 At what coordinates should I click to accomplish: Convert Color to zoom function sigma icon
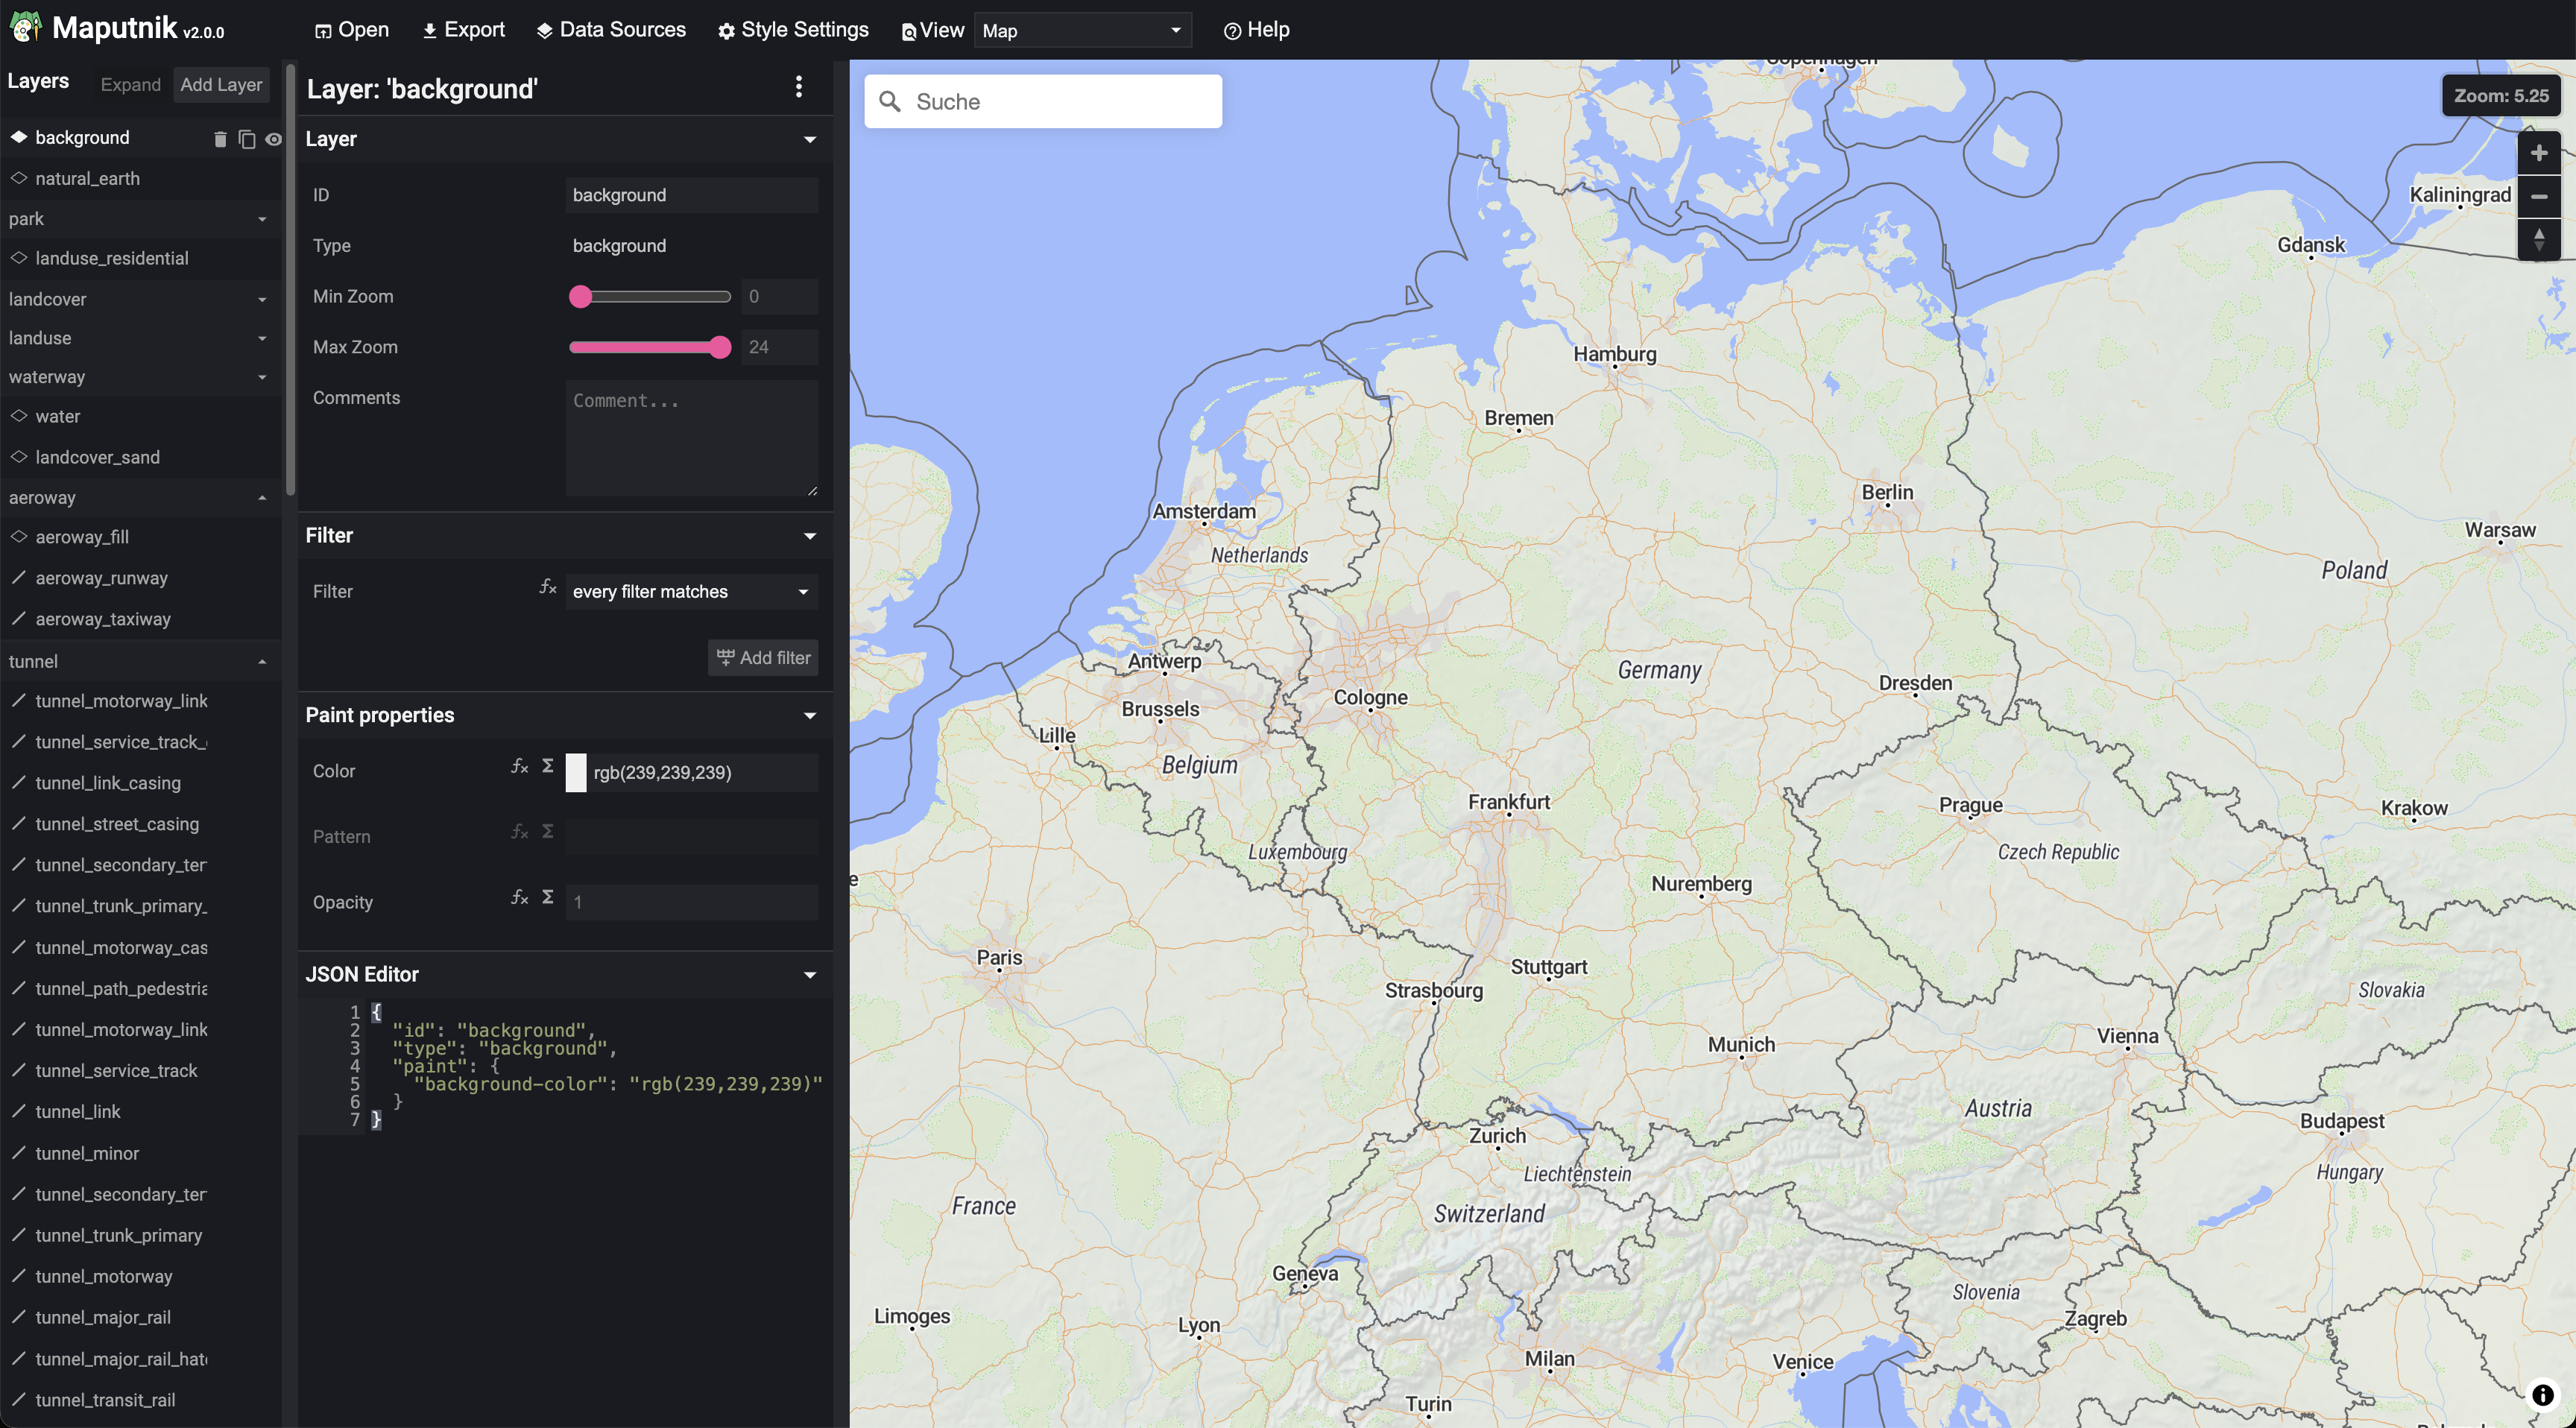[548, 766]
